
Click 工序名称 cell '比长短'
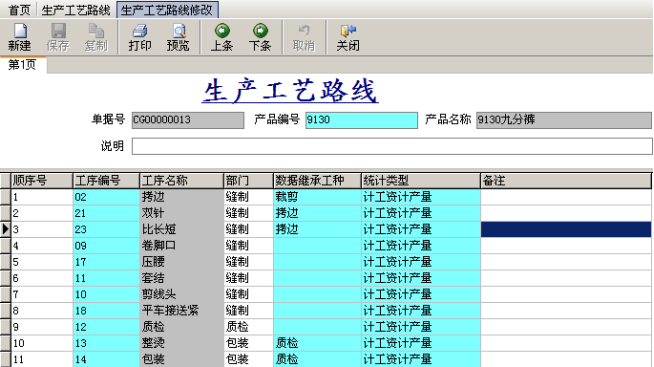coord(181,229)
